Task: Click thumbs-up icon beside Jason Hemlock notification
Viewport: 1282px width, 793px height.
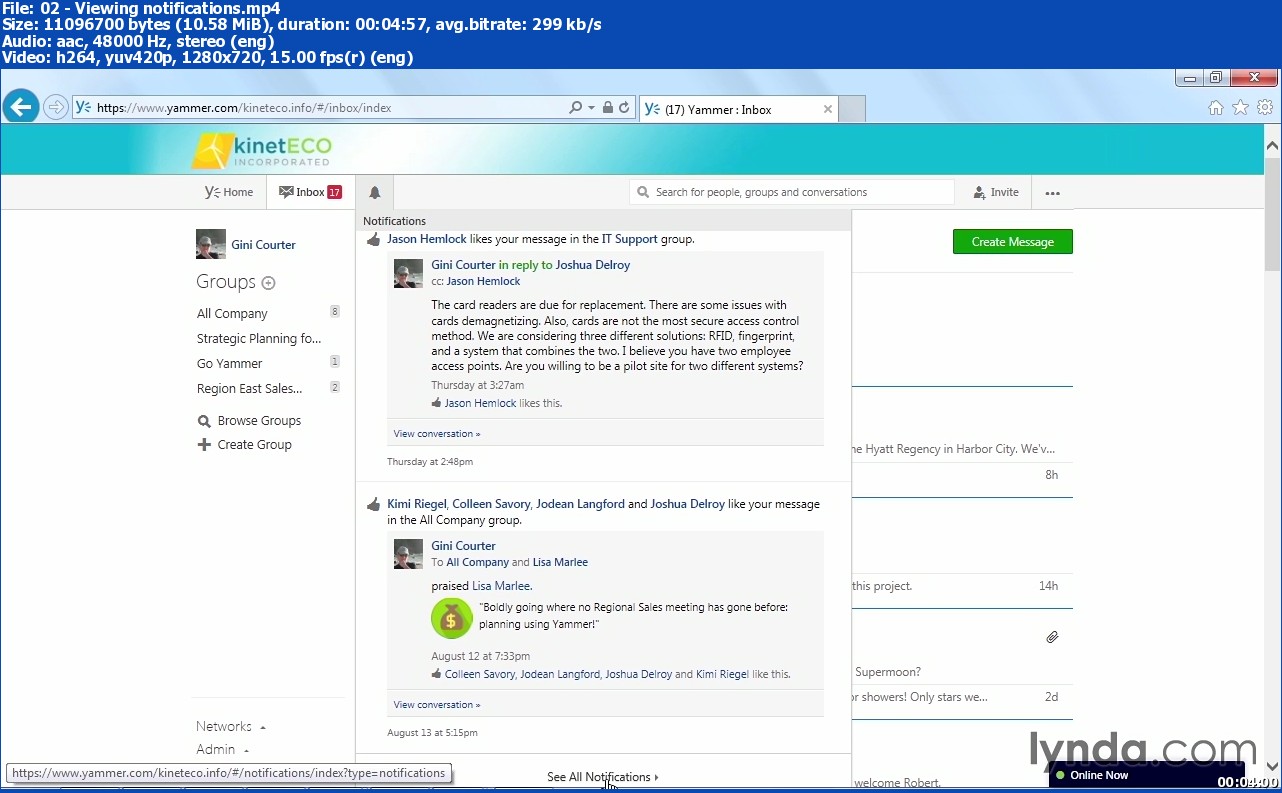Action: tap(374, 240)
